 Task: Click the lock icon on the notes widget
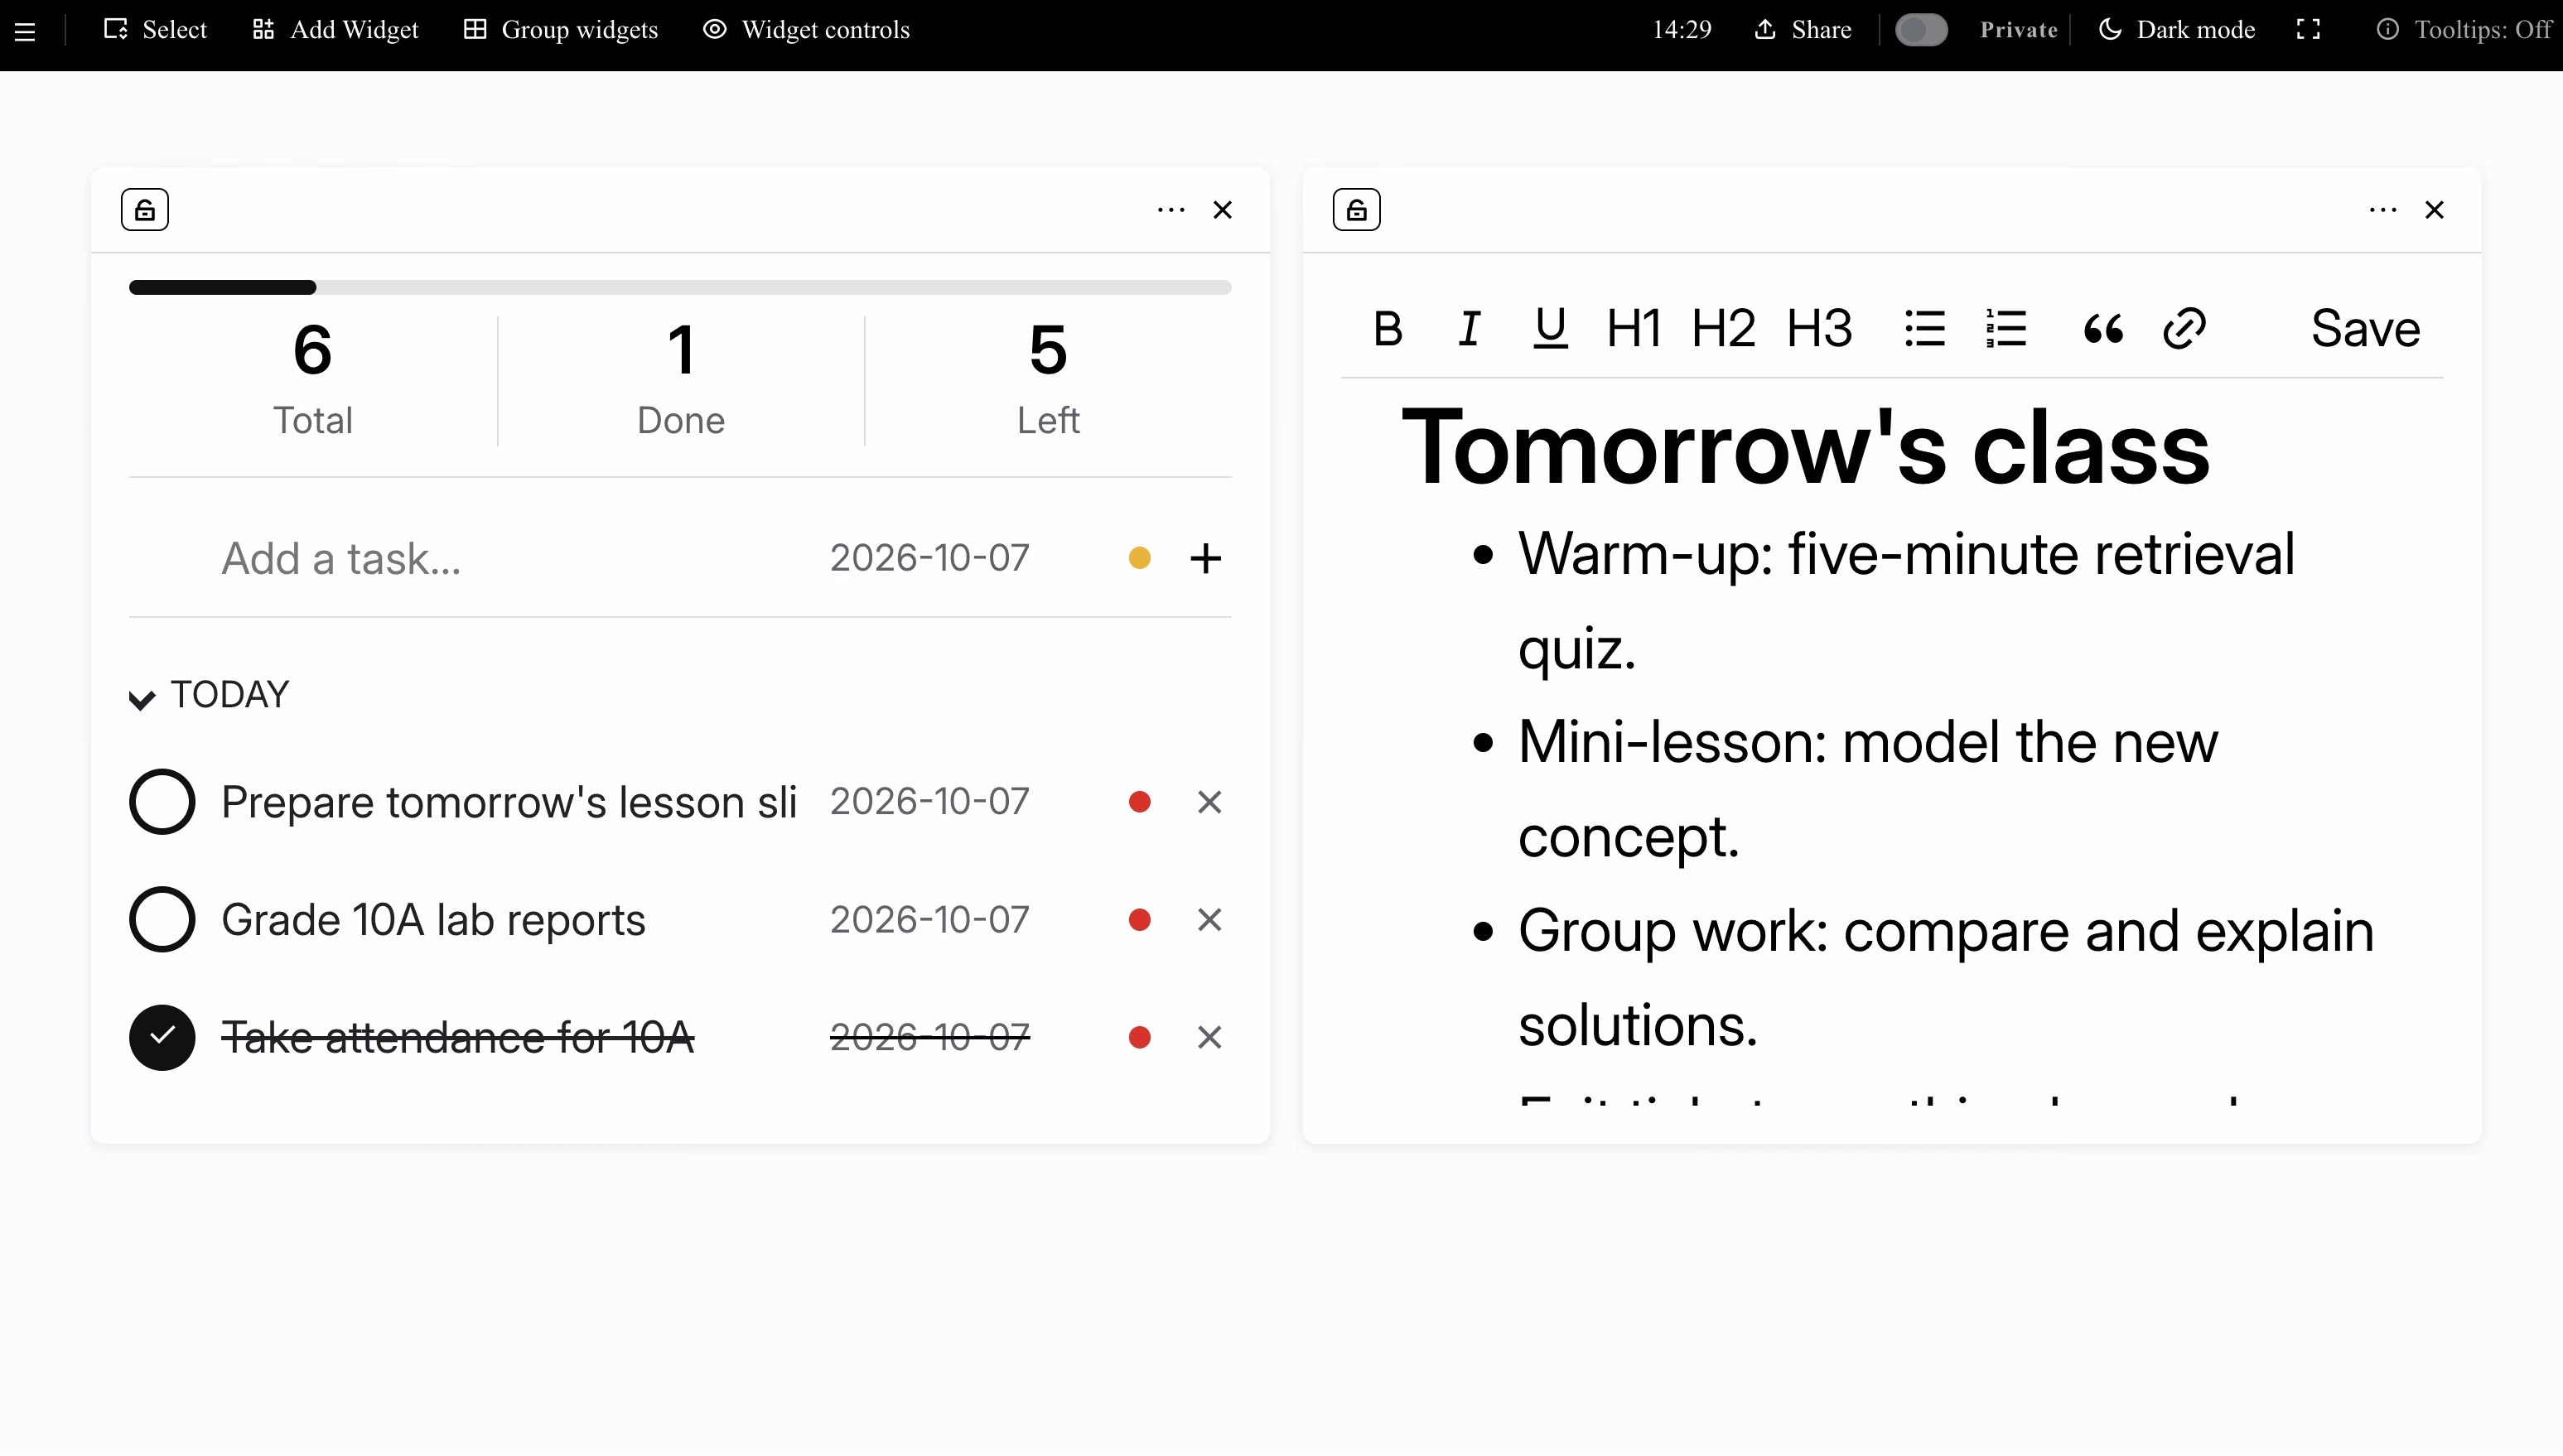(1357, 210)
